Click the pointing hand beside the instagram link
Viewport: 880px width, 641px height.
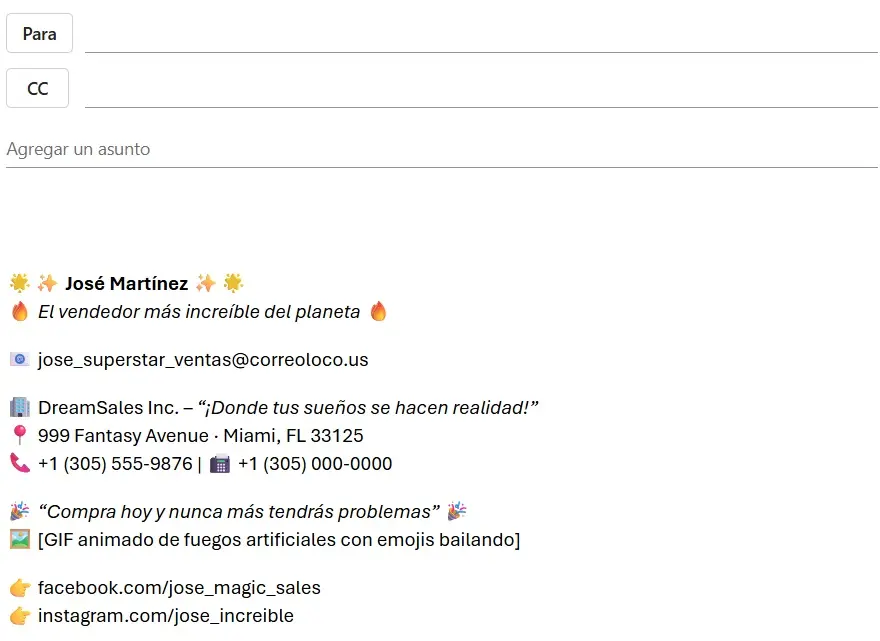(19, 615)
